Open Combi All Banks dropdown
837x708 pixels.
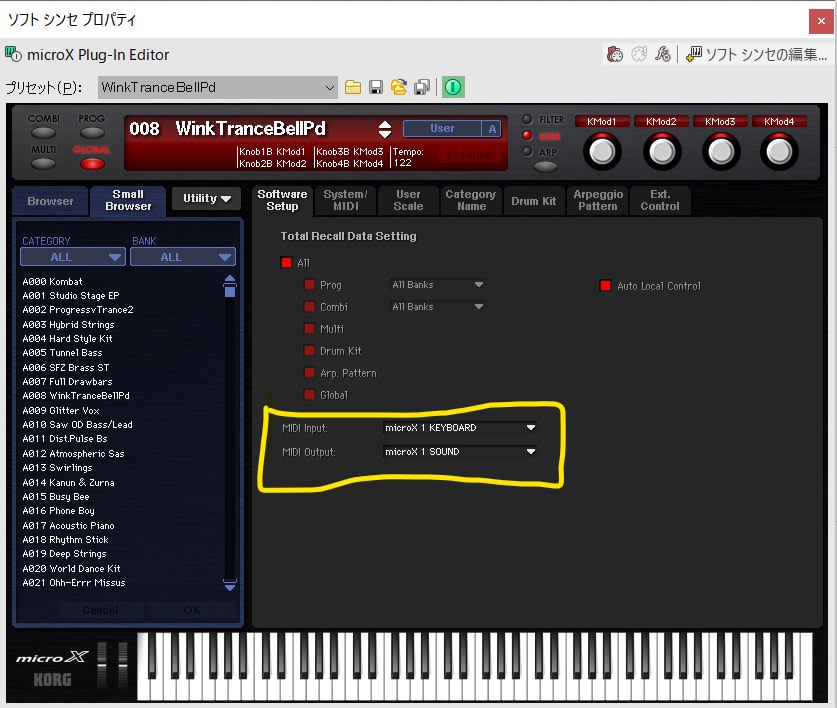tap(438, 306)
